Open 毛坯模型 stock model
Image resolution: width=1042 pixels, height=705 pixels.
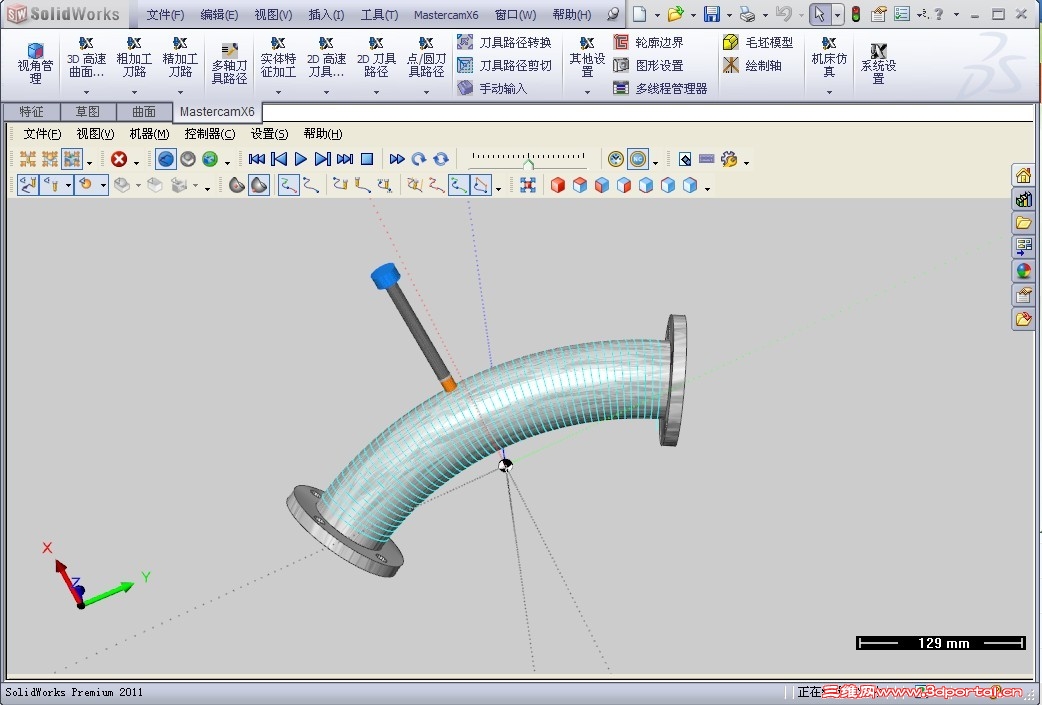coord(758,43)
